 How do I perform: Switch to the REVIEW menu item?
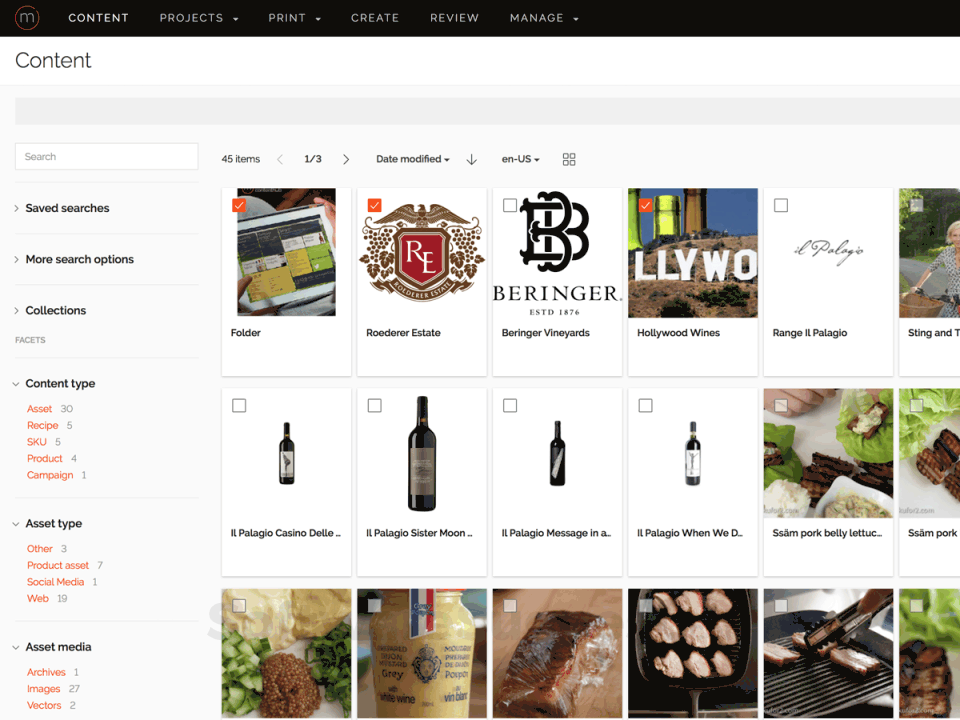point(454,17)
